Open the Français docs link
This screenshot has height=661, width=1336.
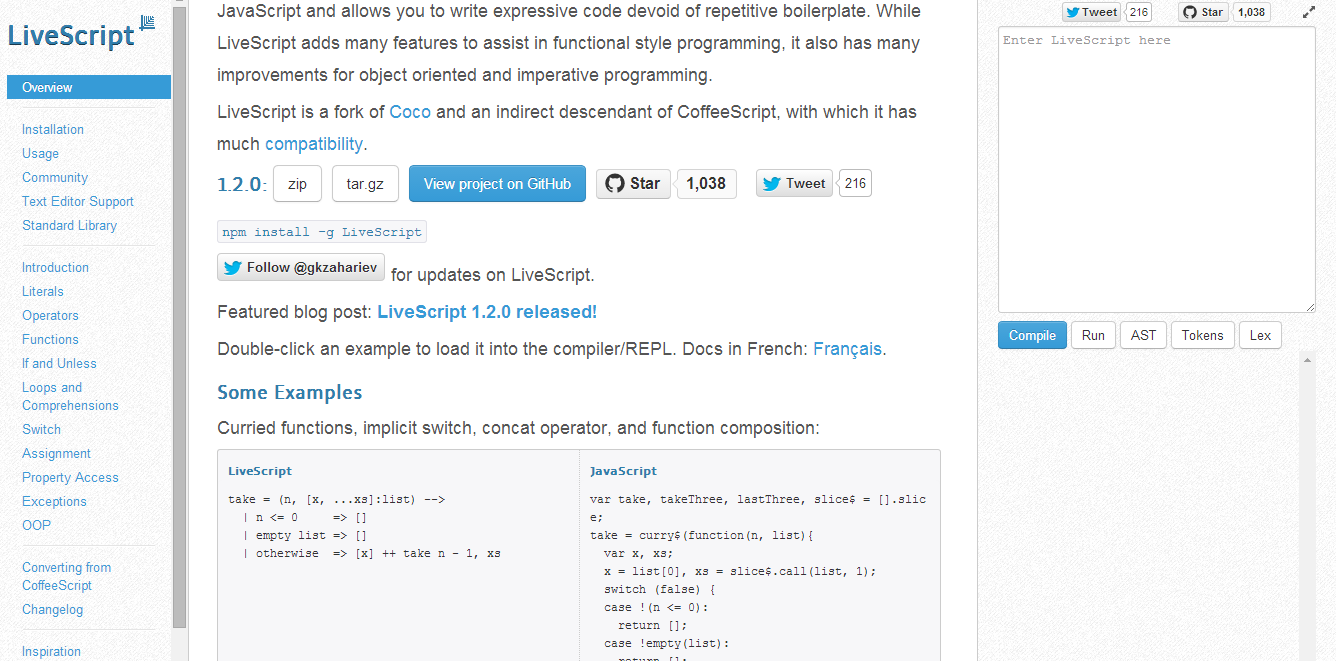(847, 350)
